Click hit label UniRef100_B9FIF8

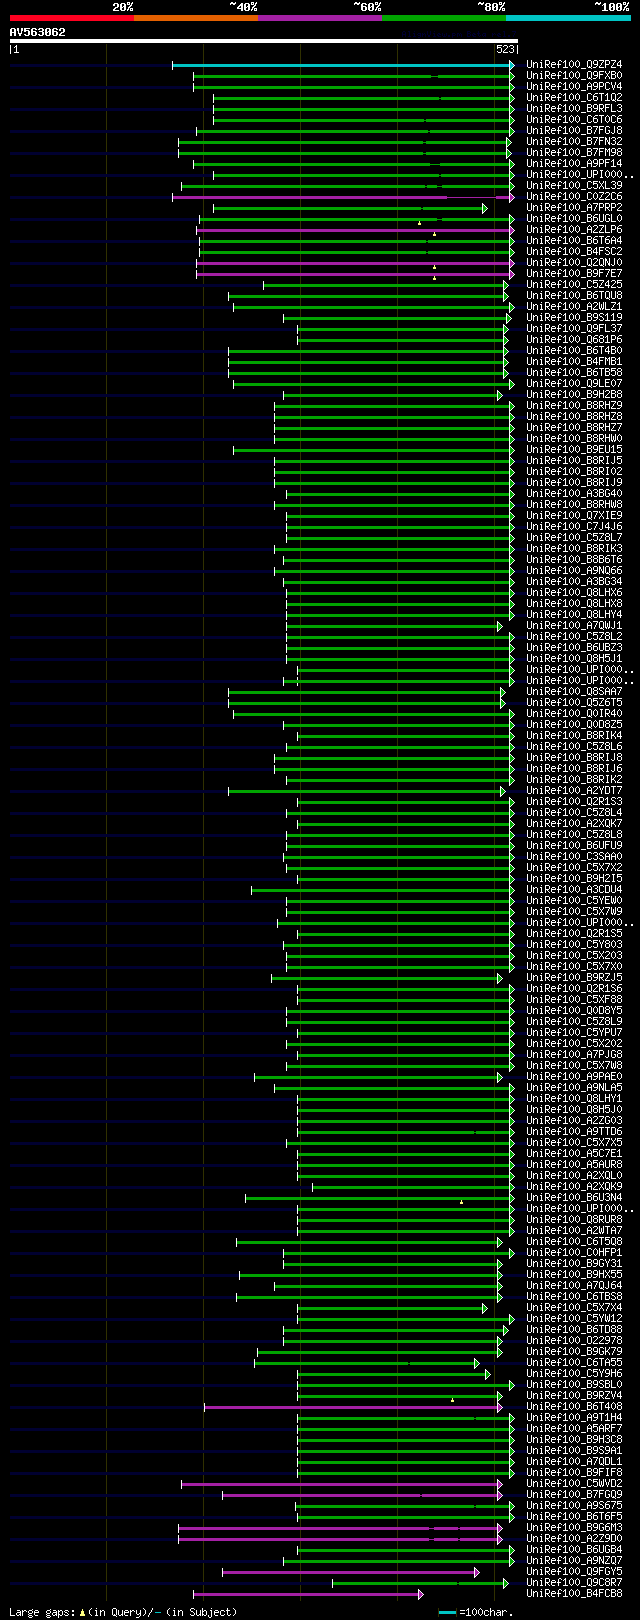tap(574, 1473)
